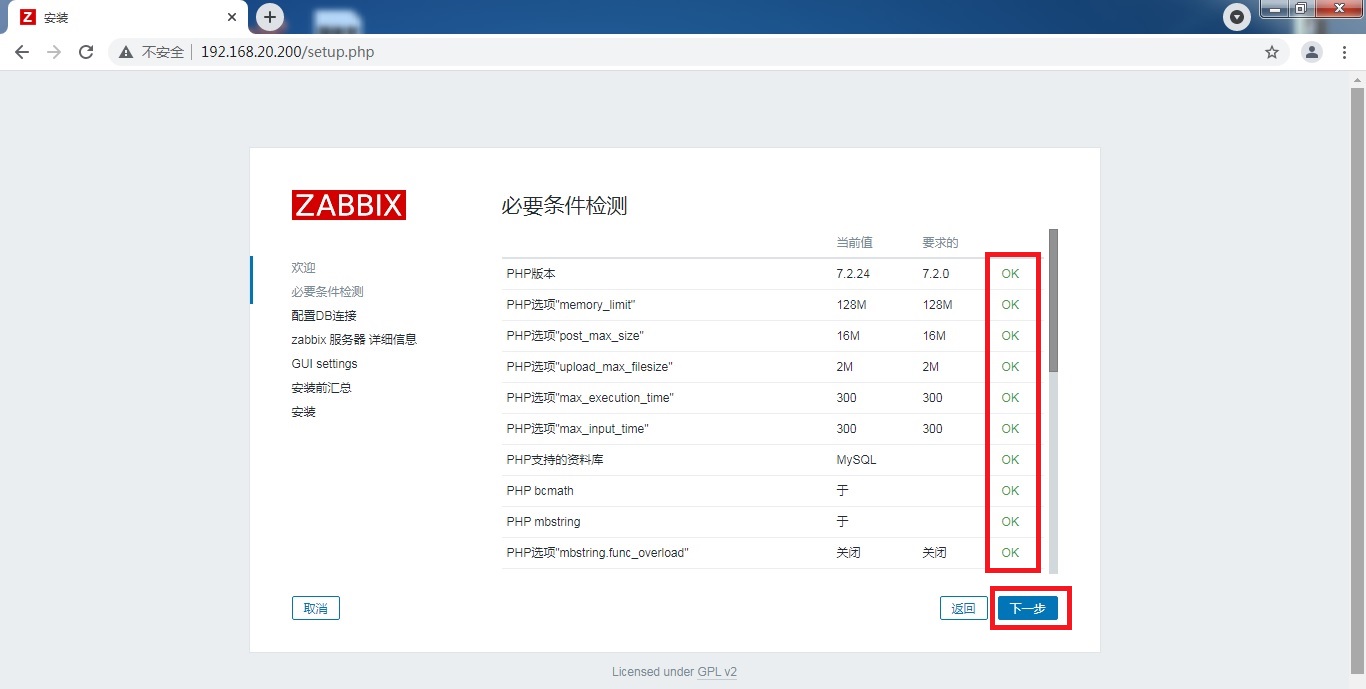Click OK status for max_input_time
1366x689 pixels.
click(x=1010, y=429)
